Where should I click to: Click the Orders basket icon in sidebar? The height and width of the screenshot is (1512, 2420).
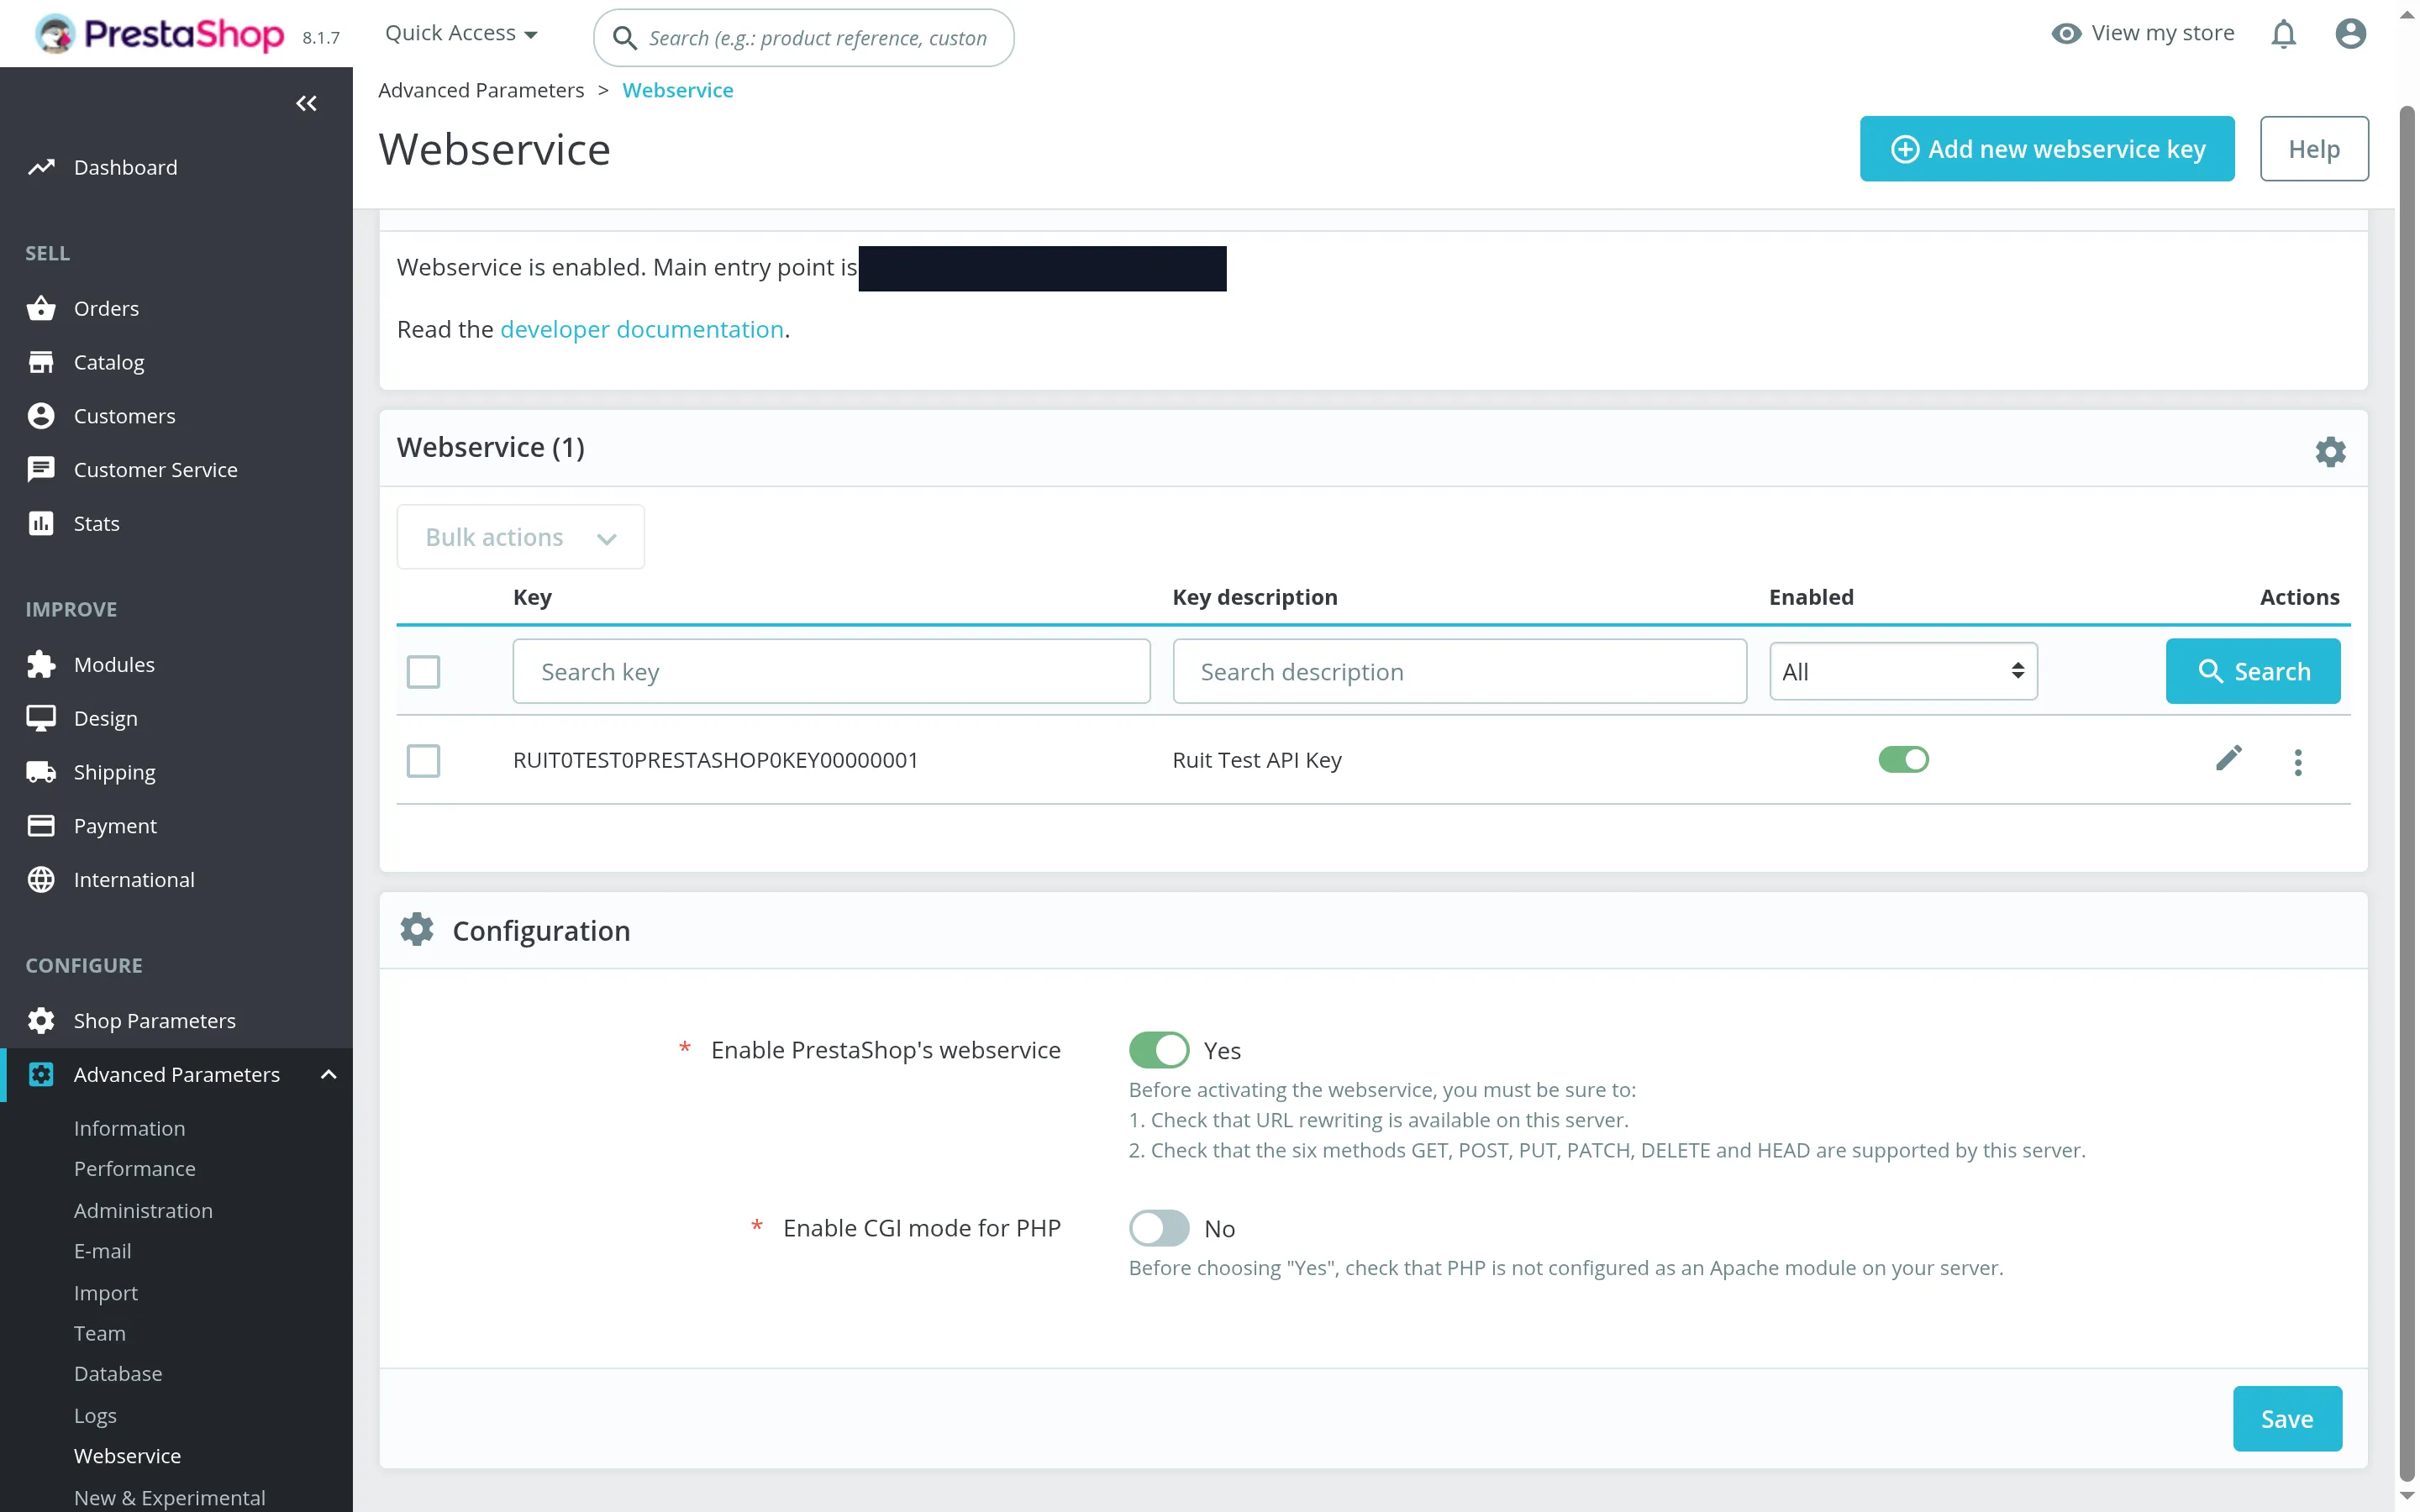[x=41, y=308]
